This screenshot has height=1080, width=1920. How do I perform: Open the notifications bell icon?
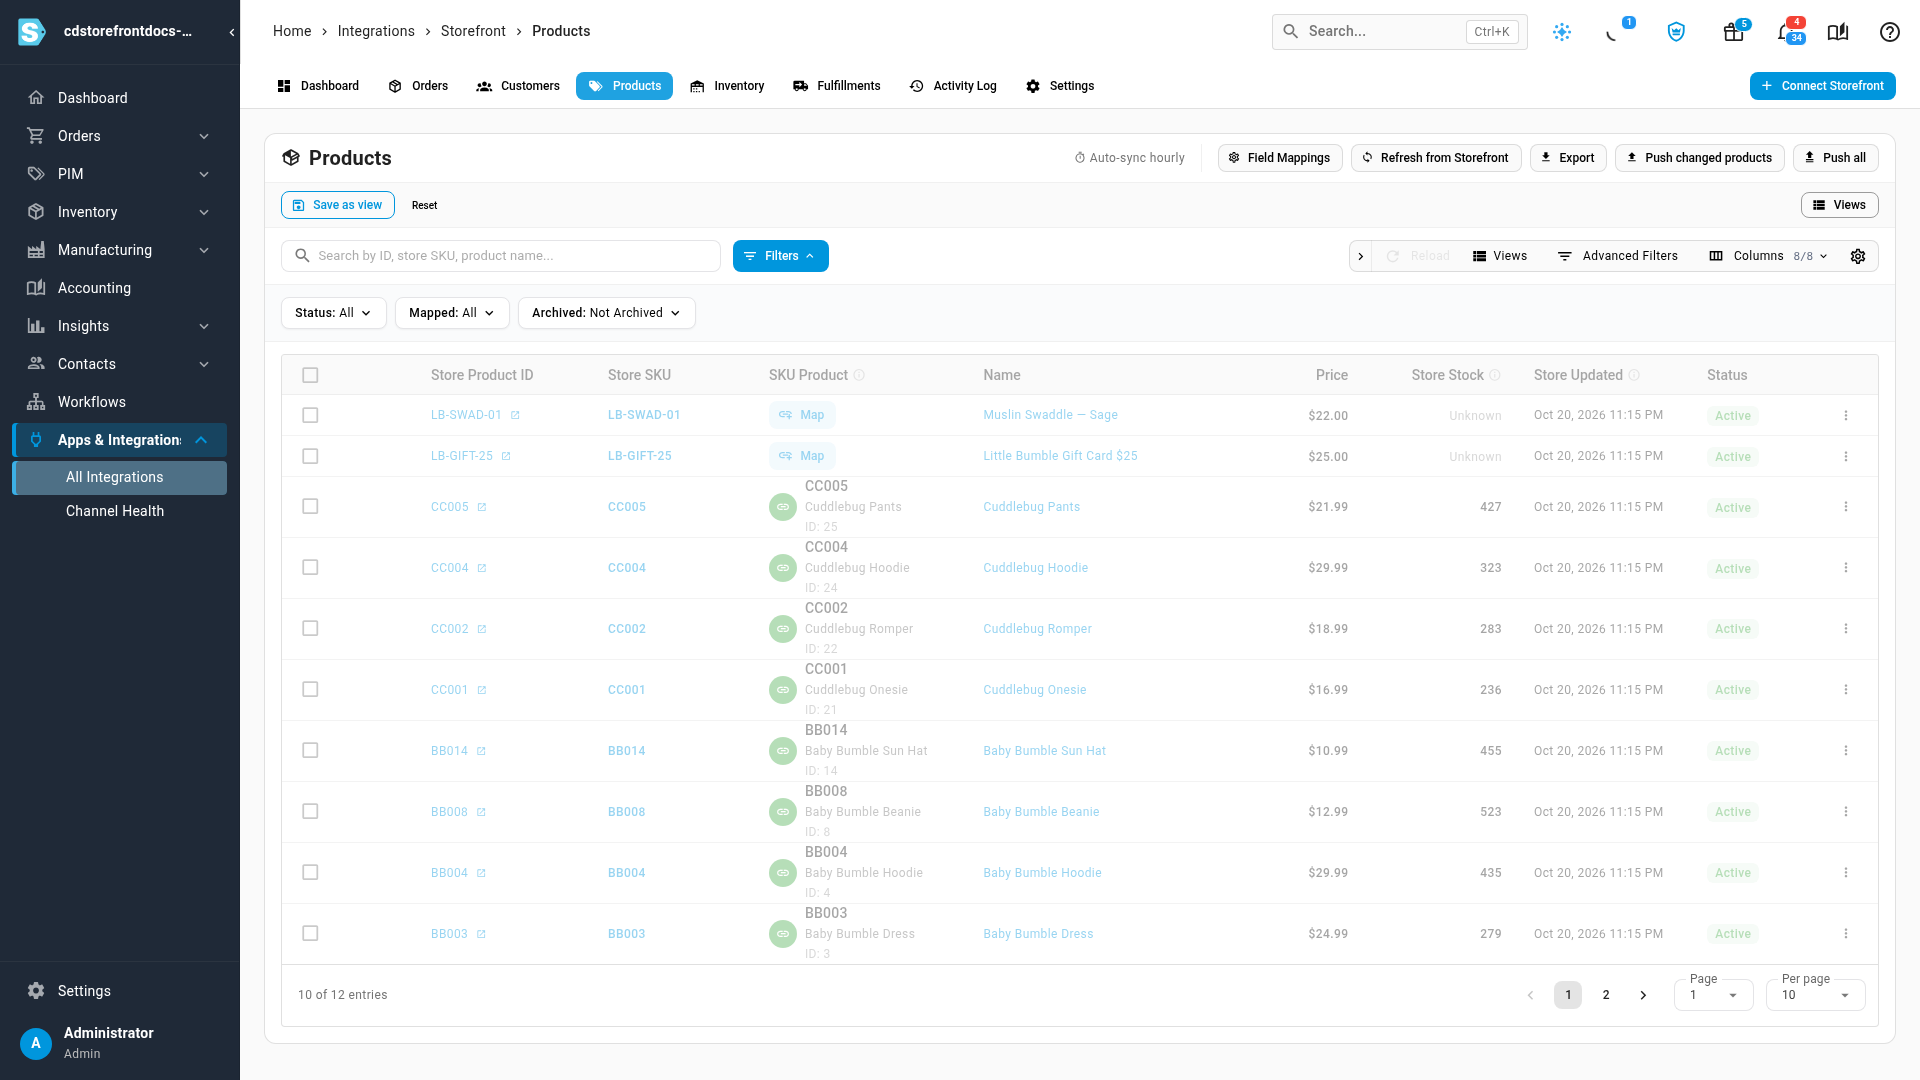(1787, 32)
